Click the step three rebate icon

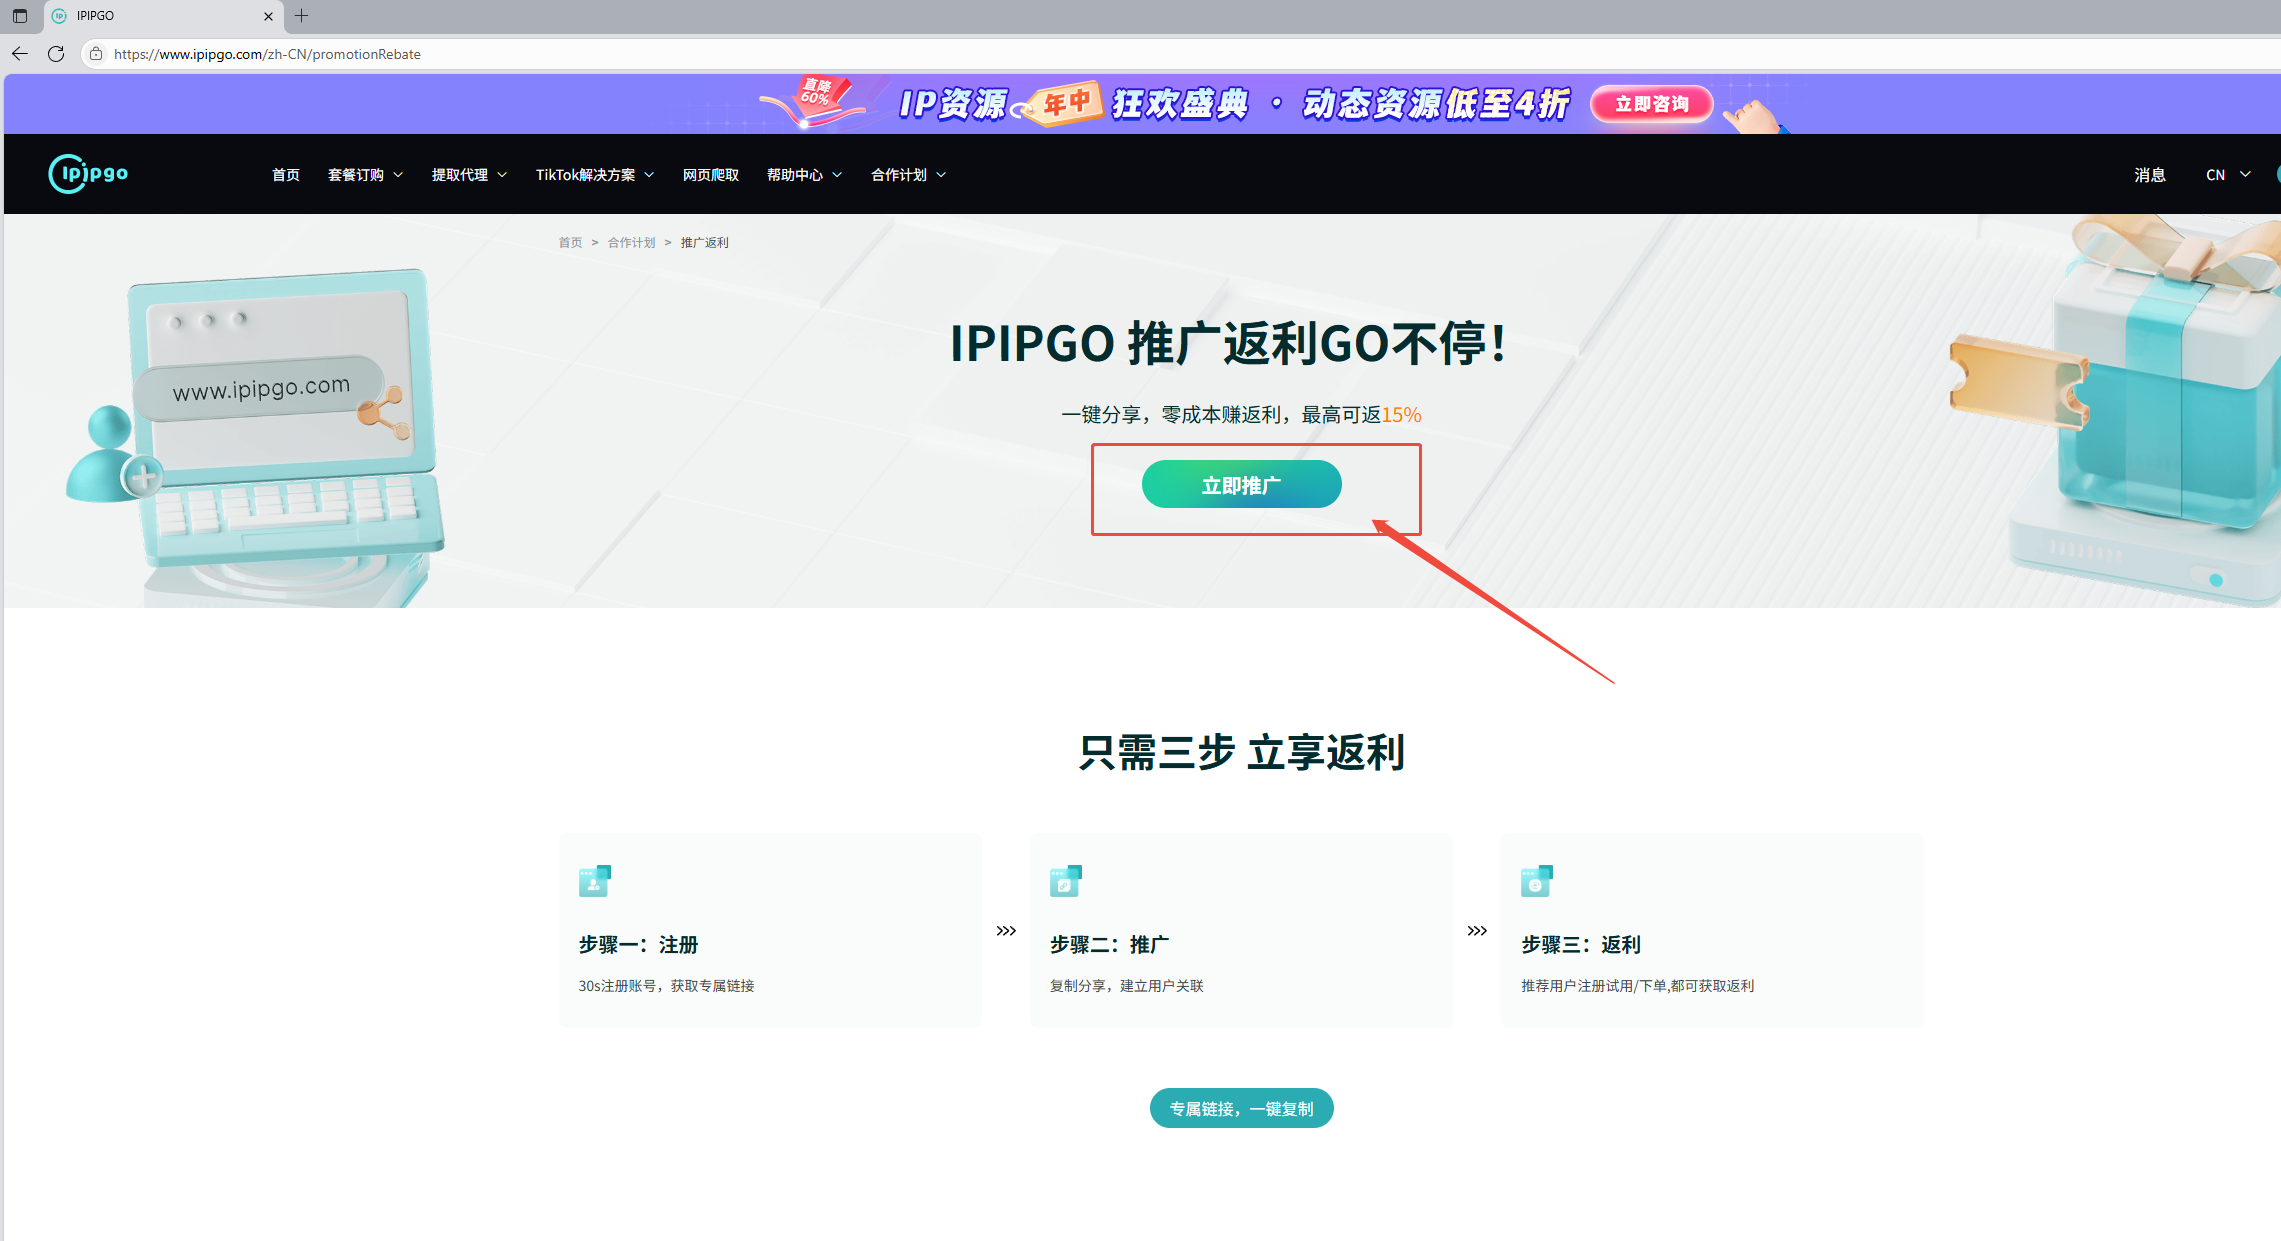[x=1537, y=881]
